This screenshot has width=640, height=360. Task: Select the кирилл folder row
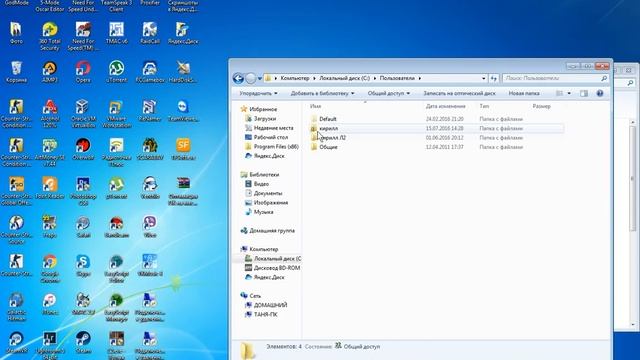(436, 129)
